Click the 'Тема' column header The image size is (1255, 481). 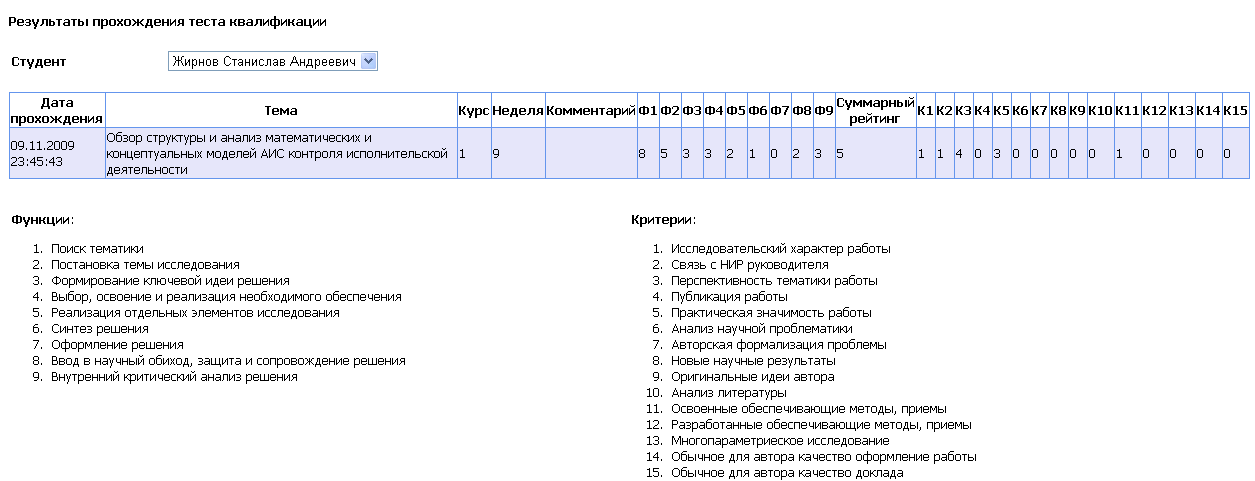[281, 110]
